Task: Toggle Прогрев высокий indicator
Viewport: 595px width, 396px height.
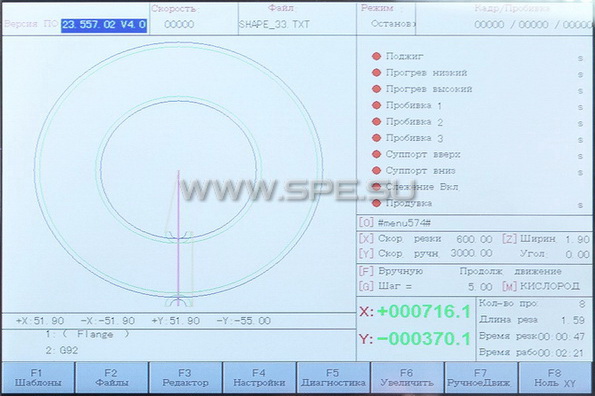Action: 376,89
